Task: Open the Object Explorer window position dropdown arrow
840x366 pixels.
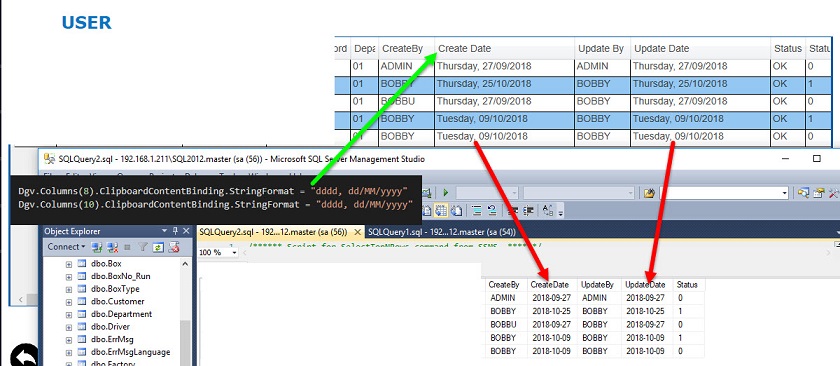Action: pyautogui.click(x=164, y=231)
